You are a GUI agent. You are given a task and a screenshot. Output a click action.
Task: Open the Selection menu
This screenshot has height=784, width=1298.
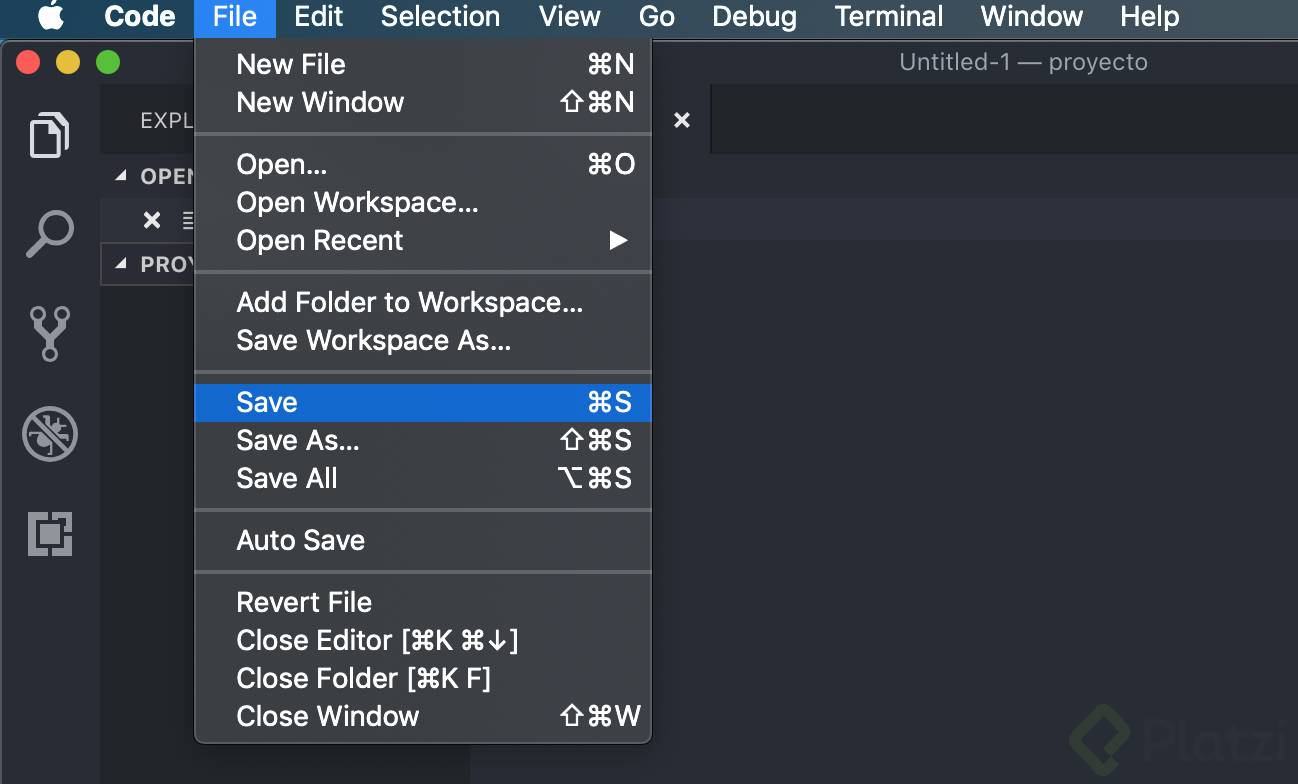click(x=440, y=17)
